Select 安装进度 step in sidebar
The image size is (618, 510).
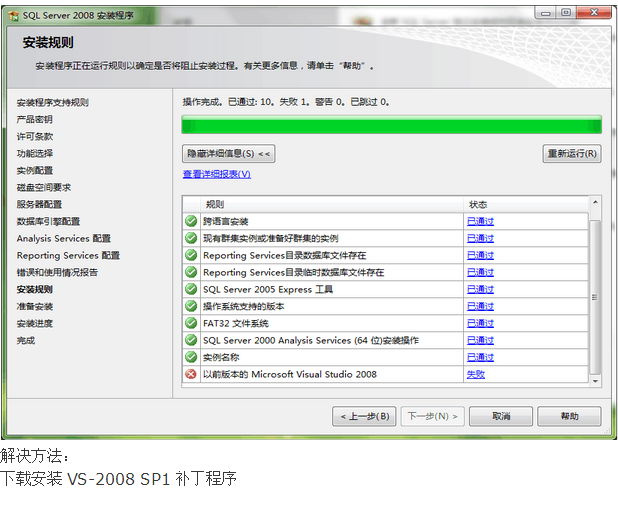35,323
